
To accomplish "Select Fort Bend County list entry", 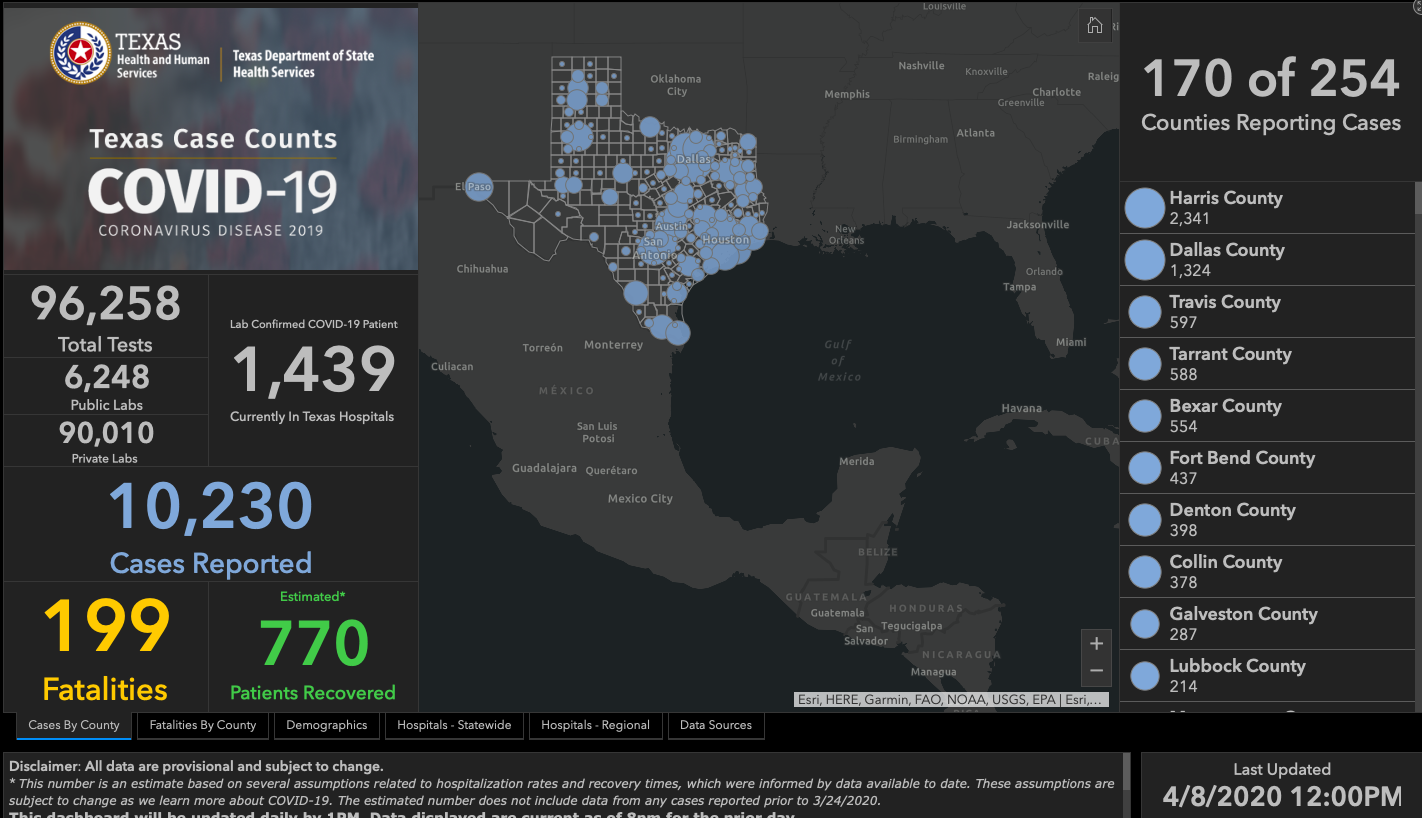I will click(x=1241, y=467).
